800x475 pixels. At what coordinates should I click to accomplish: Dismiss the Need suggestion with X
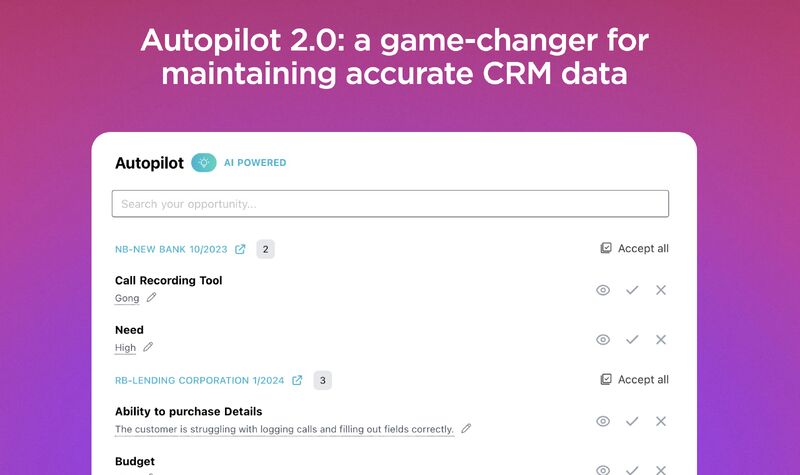[x=661, y=339]
